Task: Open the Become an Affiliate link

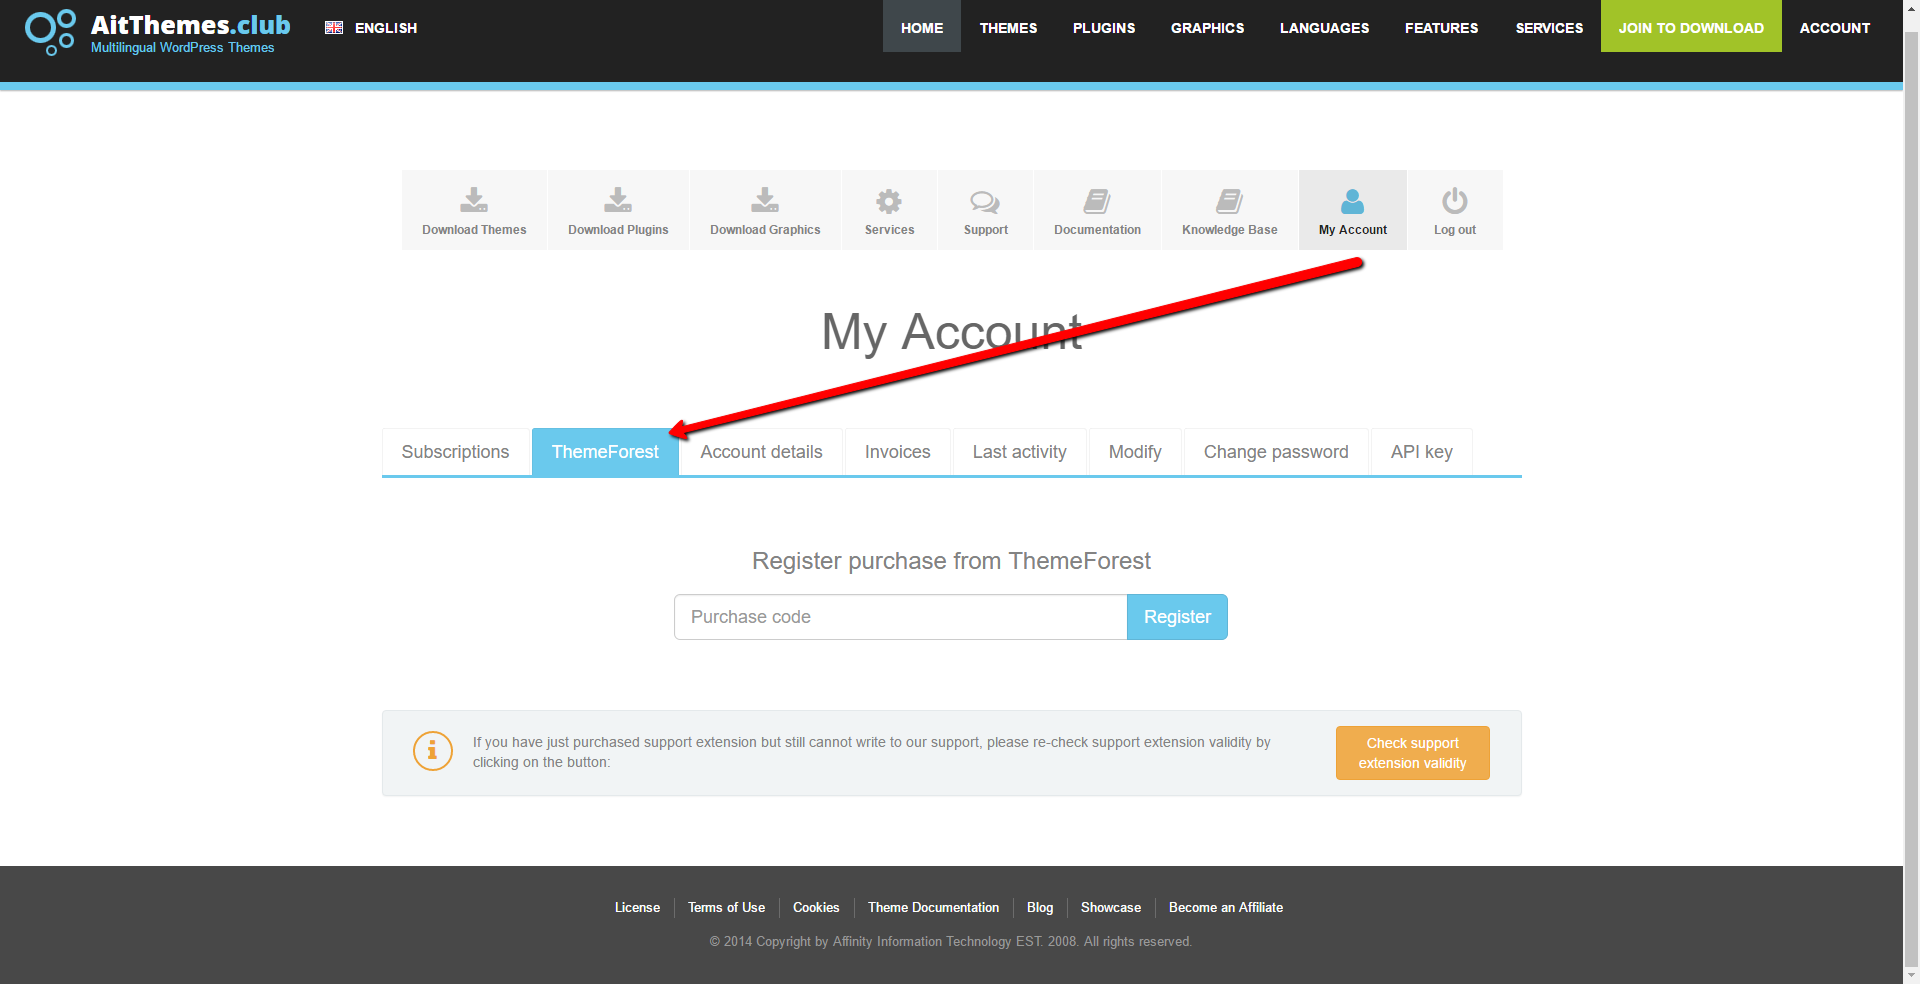Action: click(x=1225, y=907)
